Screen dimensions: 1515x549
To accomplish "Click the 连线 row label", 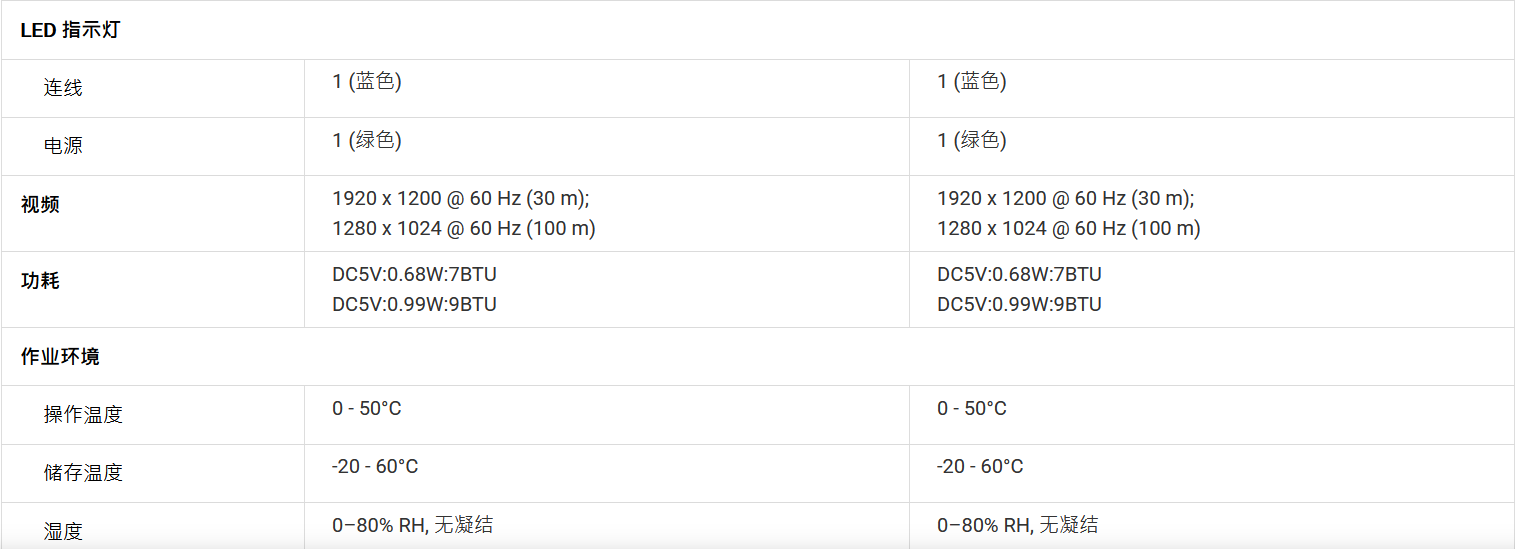I will [63, 88].
